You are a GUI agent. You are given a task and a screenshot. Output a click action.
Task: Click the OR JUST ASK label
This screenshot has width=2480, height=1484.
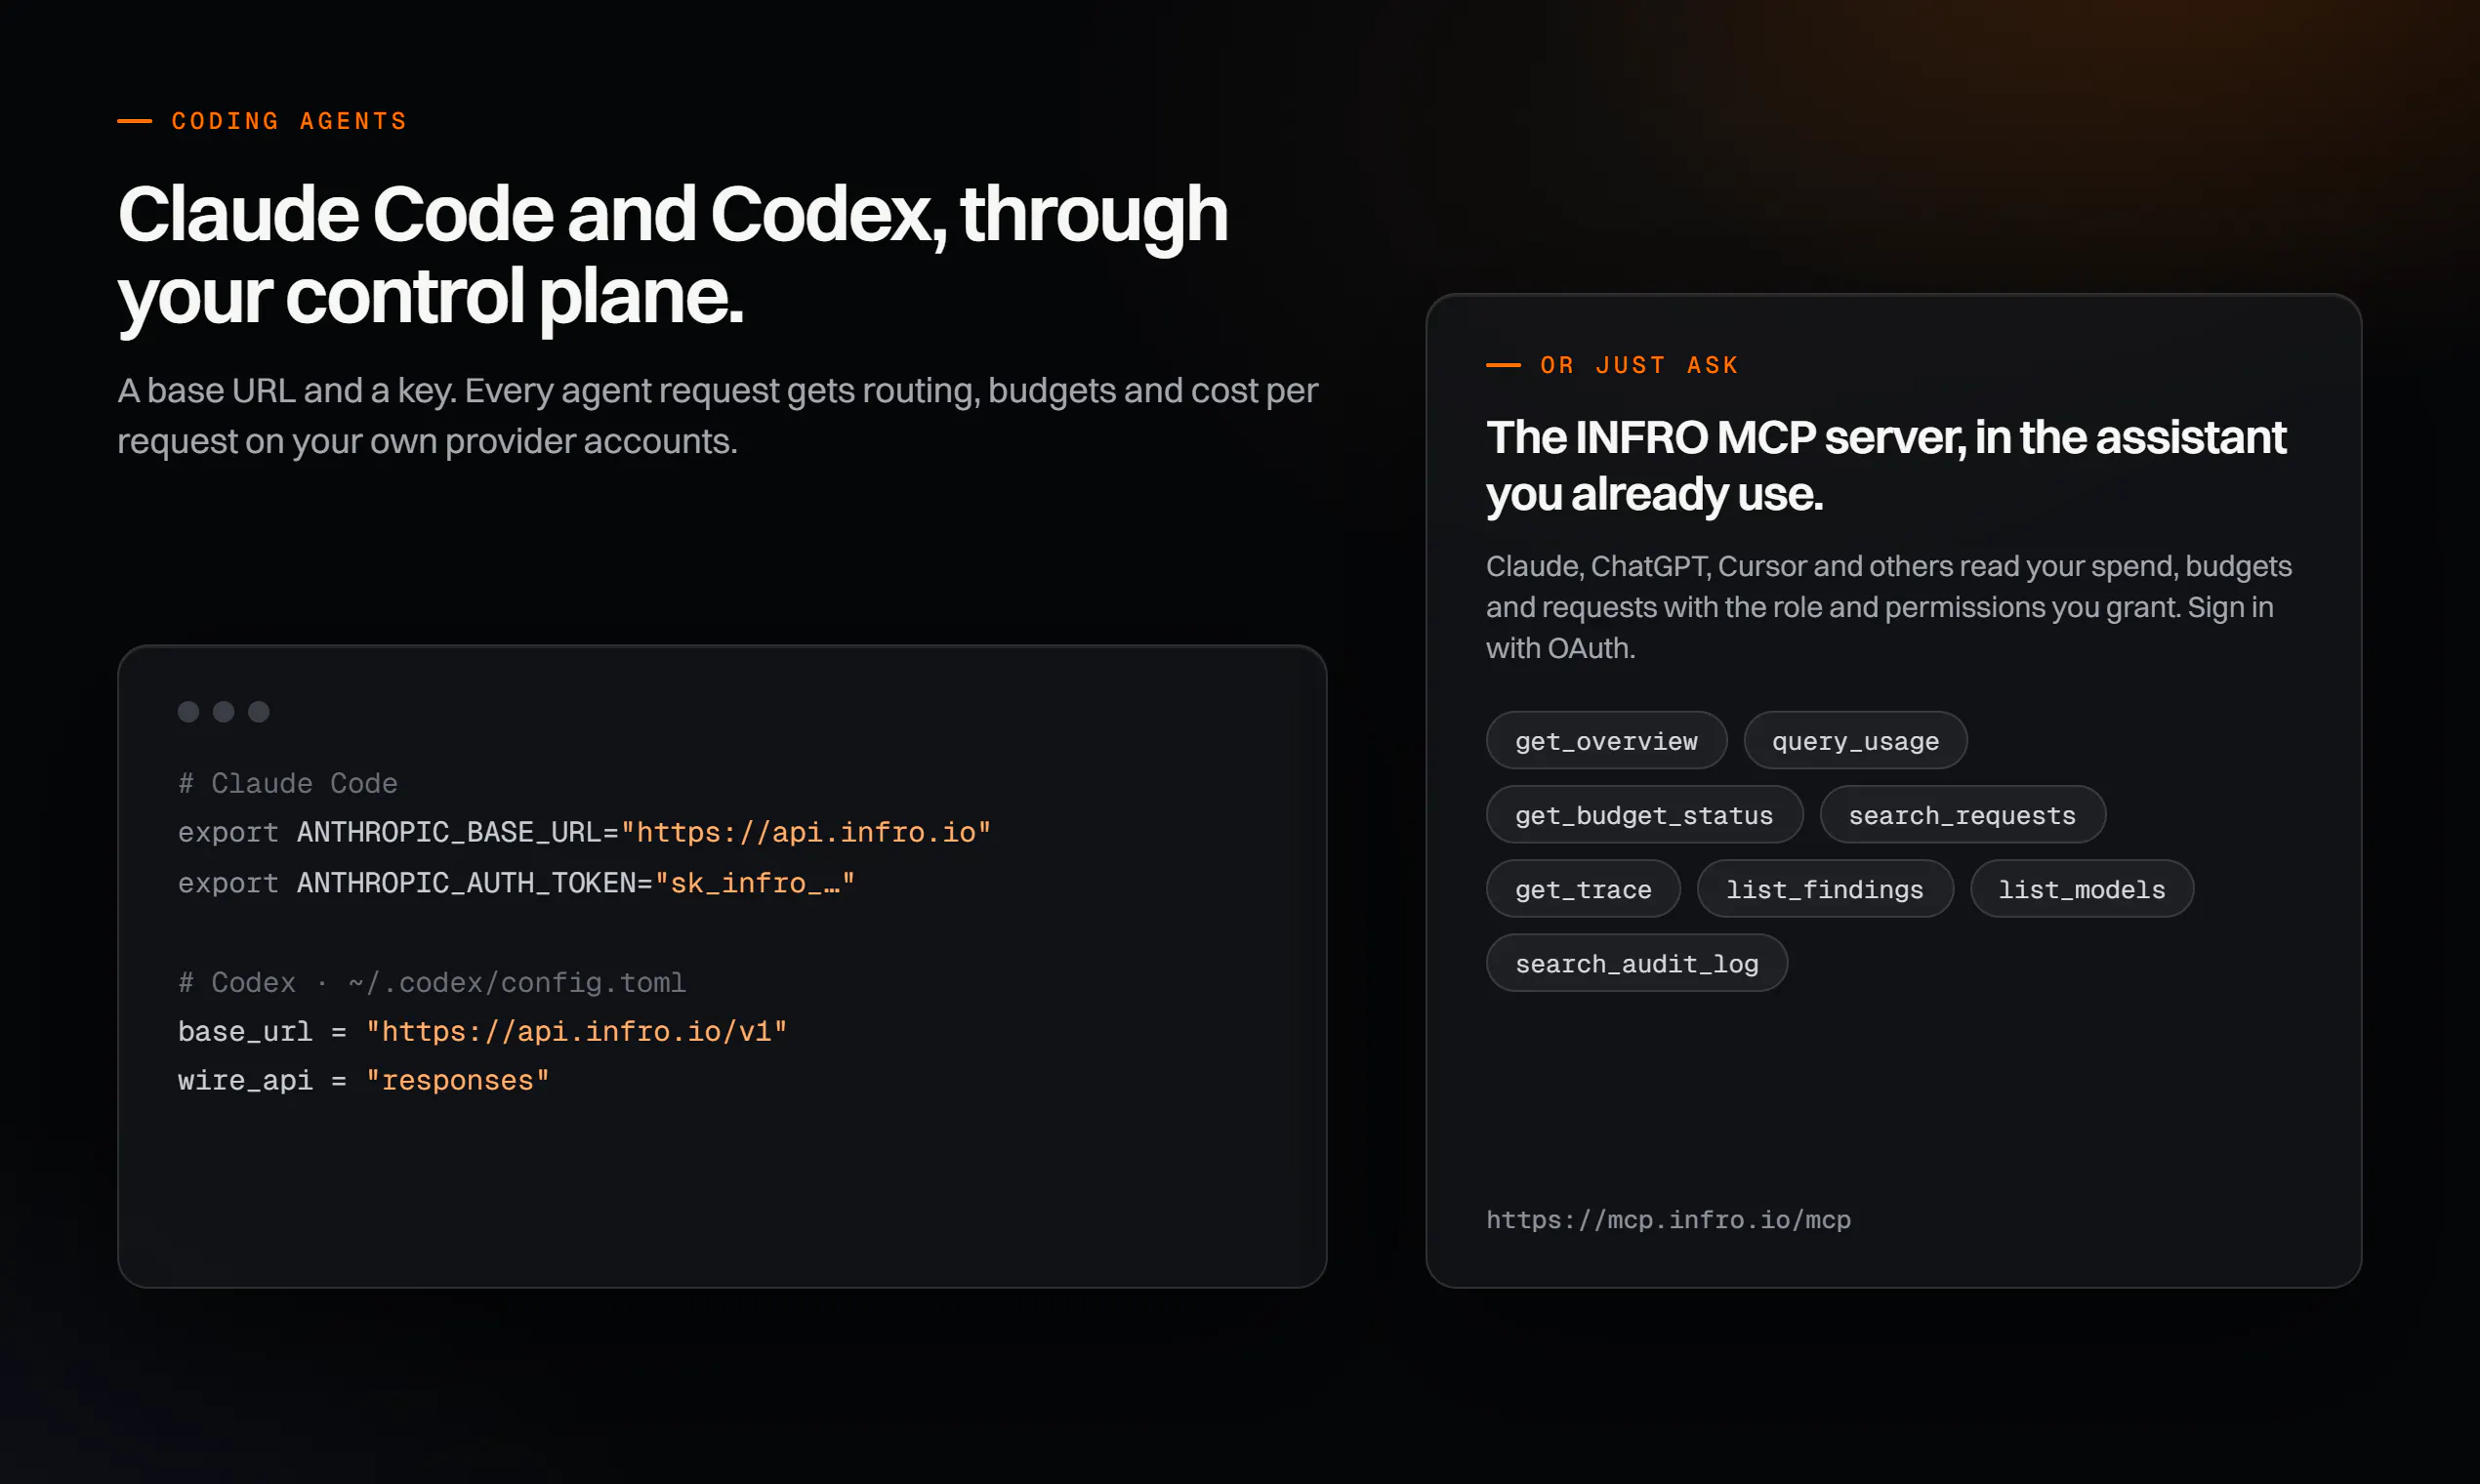point(1639,365)
